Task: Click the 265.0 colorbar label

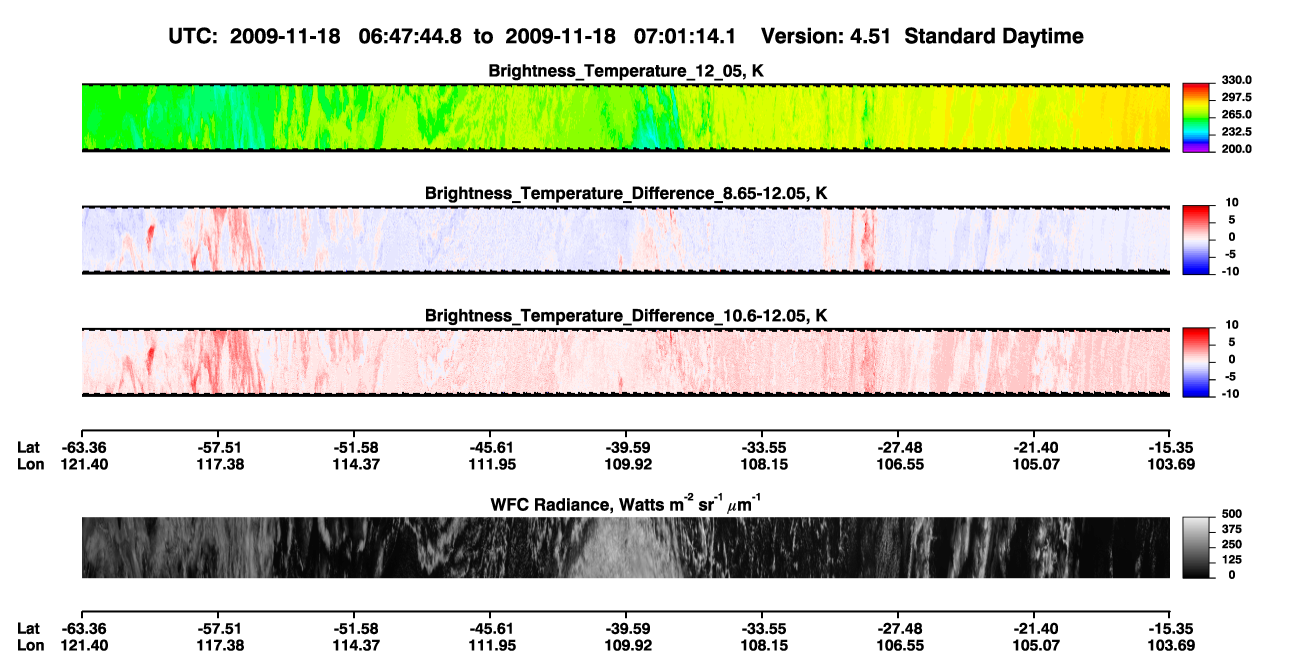Action: coord(1236,114)
